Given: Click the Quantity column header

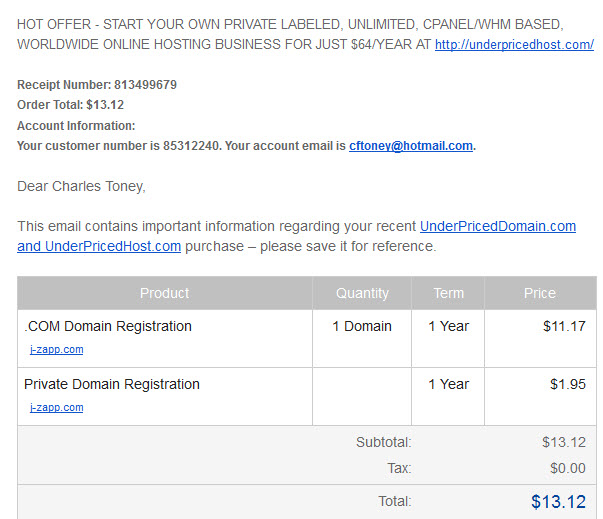Looking at the screenshot, I should point(362,293).
